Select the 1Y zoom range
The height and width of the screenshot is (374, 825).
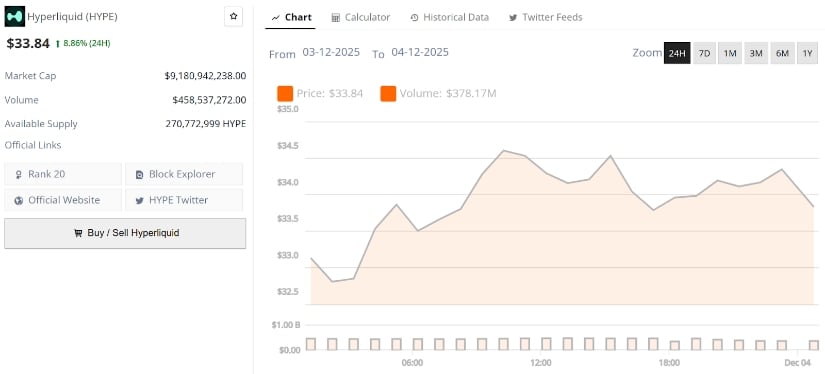(808, 53)
